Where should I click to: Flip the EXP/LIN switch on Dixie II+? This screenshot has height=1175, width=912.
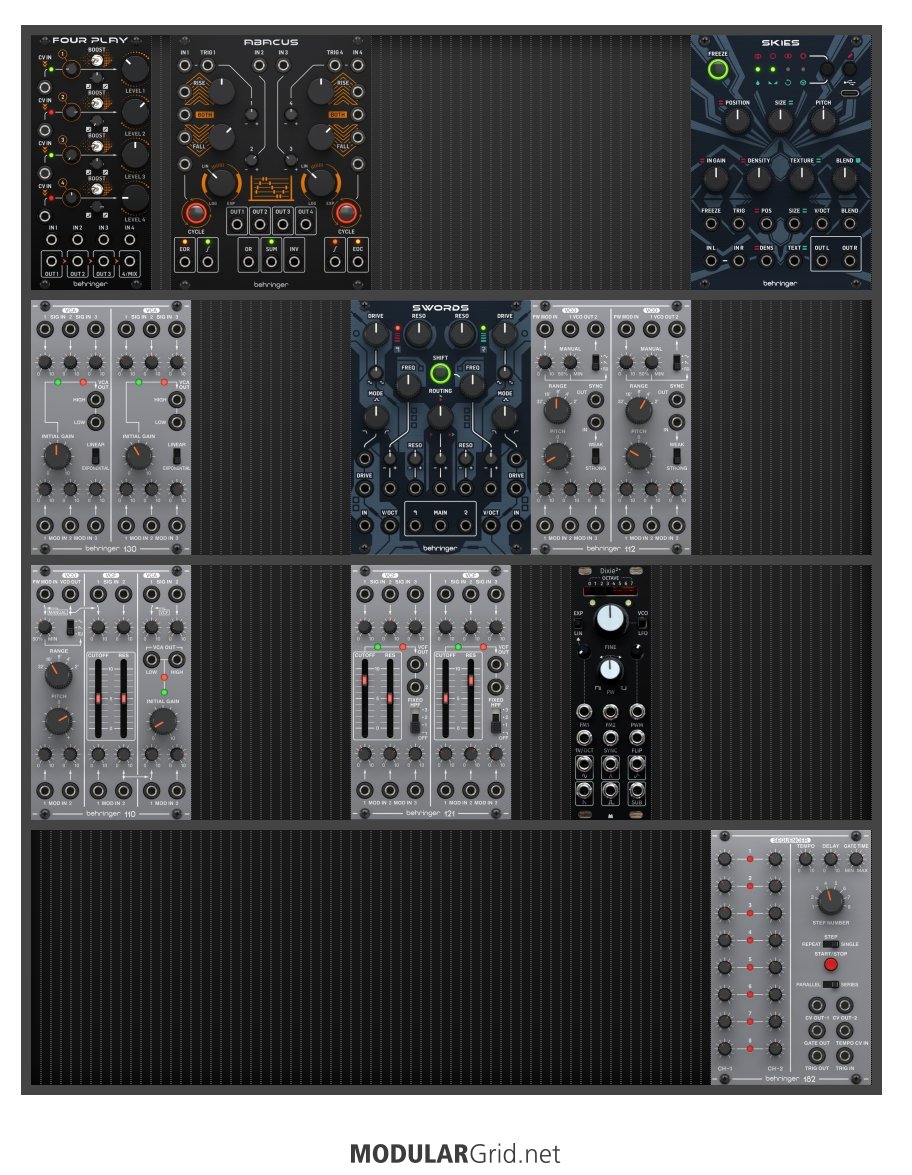(579, 623)
